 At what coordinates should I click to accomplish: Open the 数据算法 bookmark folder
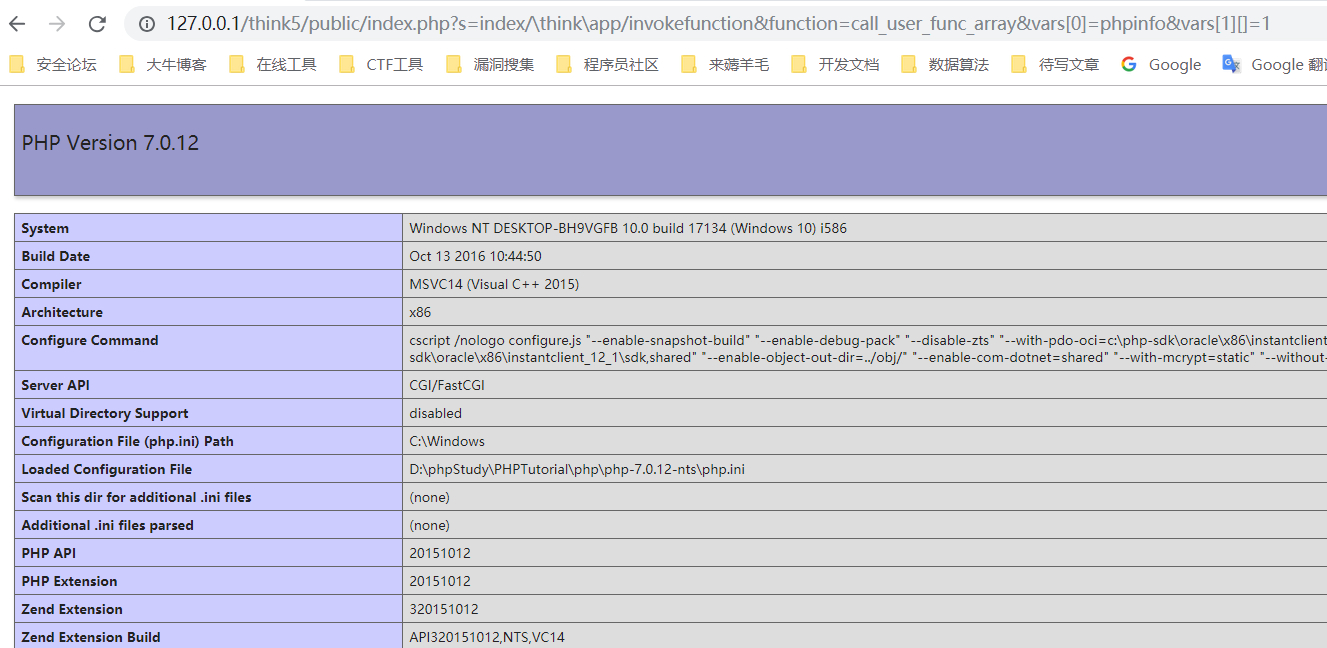pos(945,65)
